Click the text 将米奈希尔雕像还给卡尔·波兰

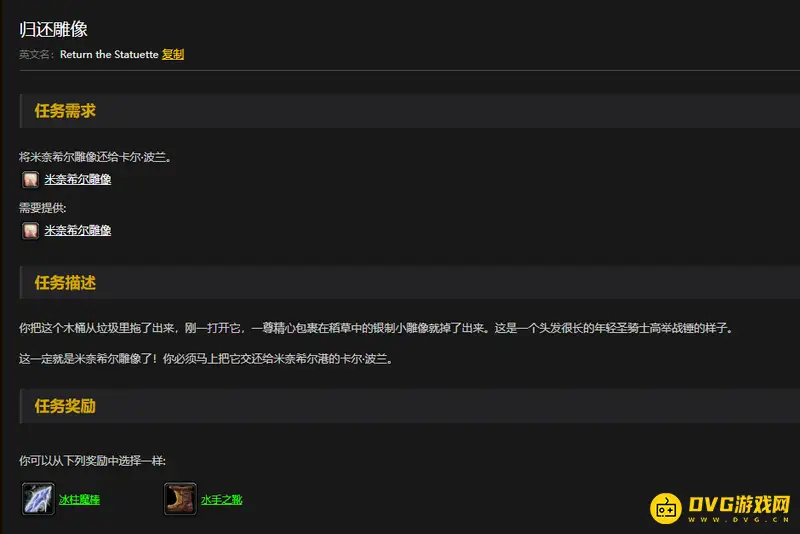pyautogui.click(x=95, y=157)
